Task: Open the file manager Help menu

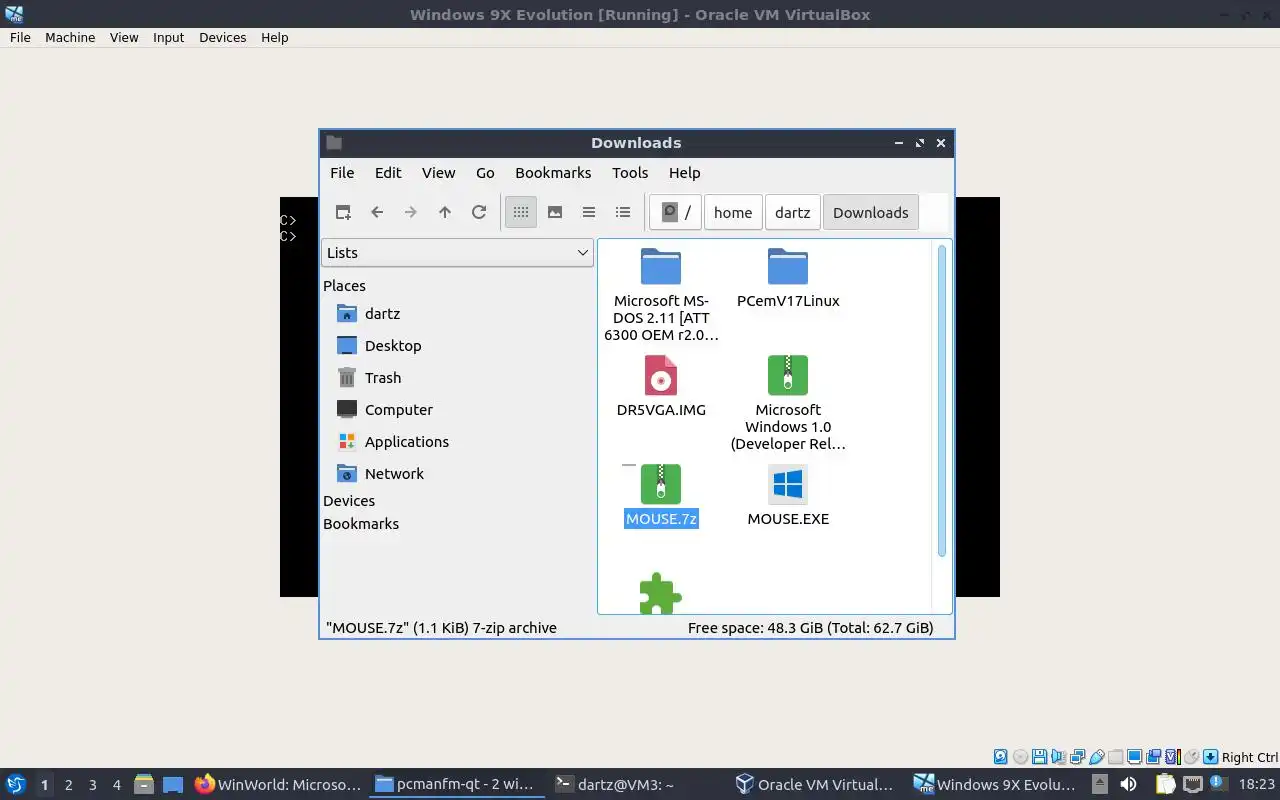Action: tap(684, 173)
